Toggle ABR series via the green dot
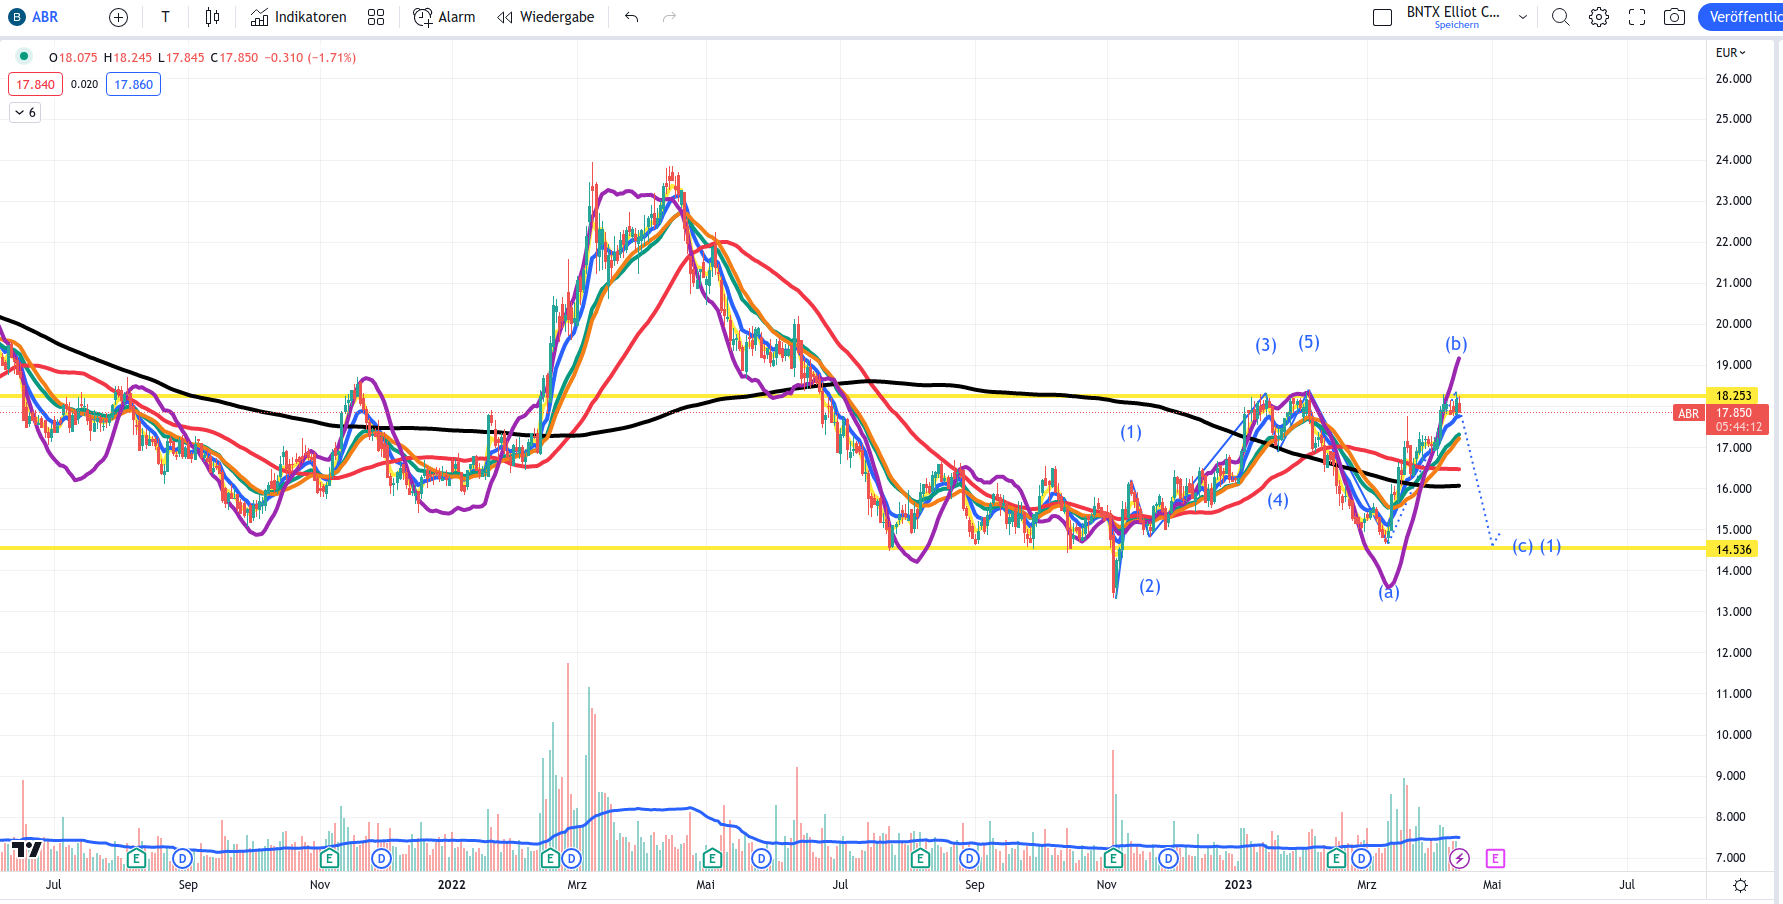Screen dimensions: 1783x904 (22, 57)
